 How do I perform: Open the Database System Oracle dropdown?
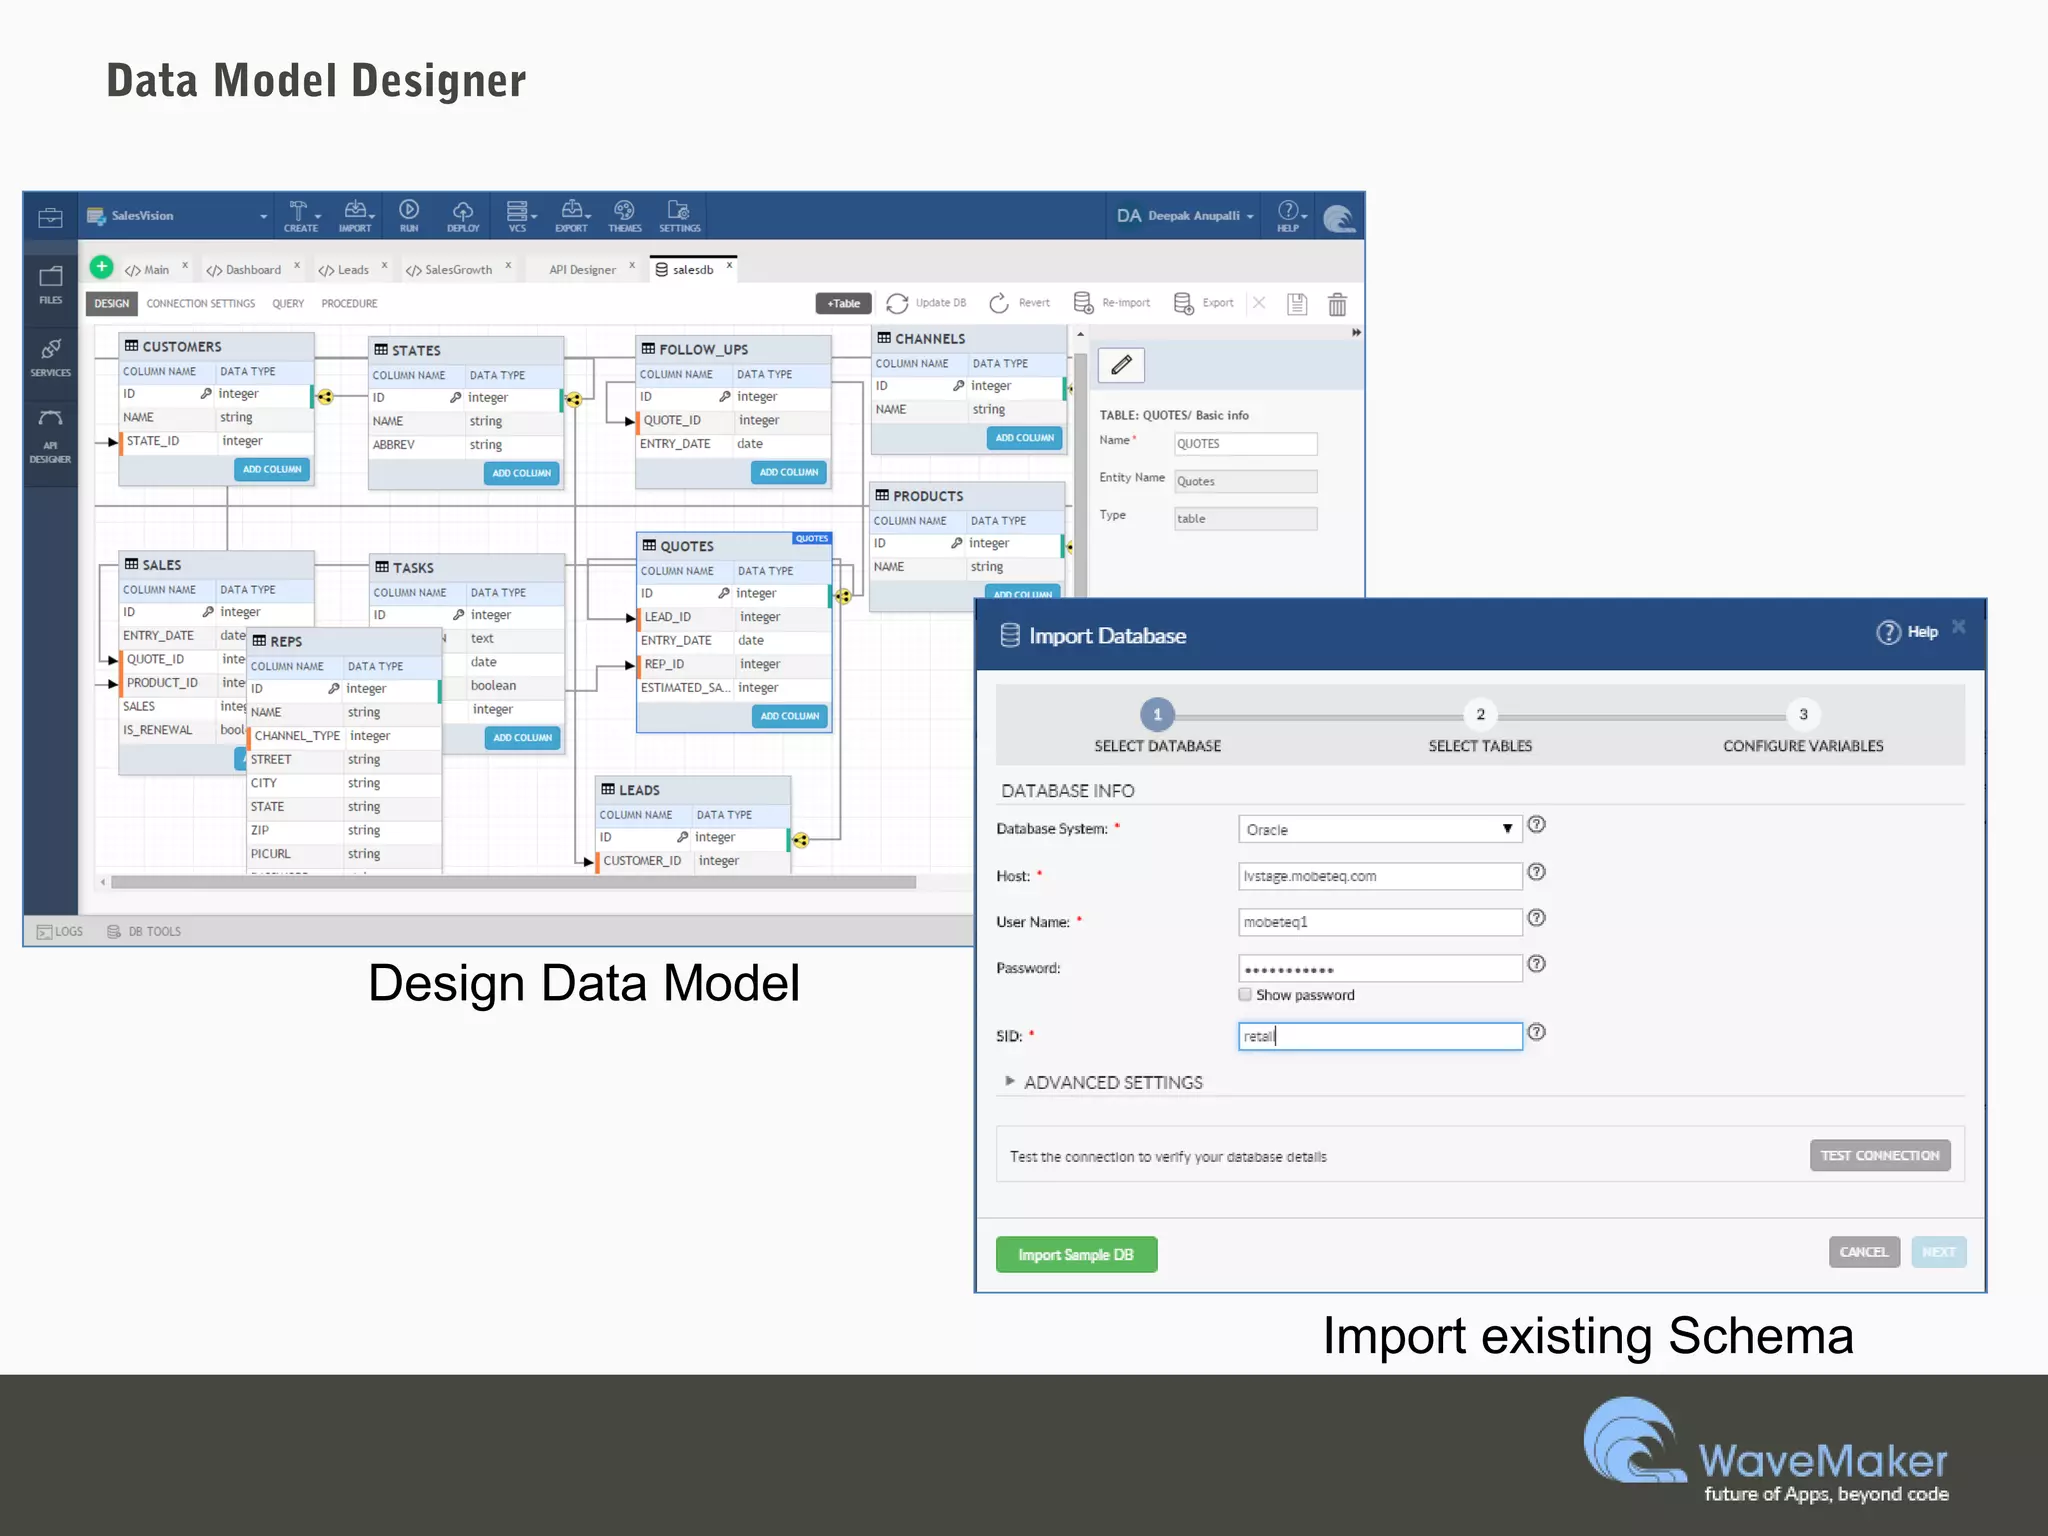[x=1380, y=829]
